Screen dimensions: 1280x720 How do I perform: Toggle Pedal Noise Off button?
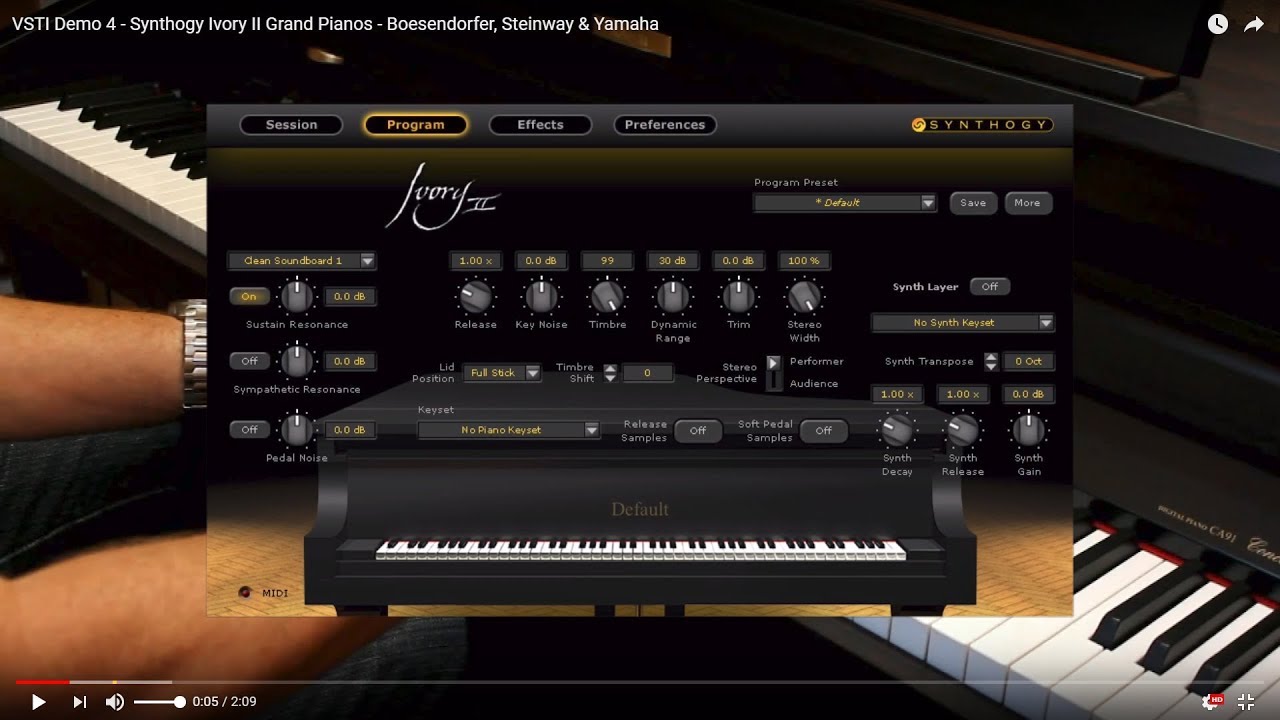coord(249,430)
